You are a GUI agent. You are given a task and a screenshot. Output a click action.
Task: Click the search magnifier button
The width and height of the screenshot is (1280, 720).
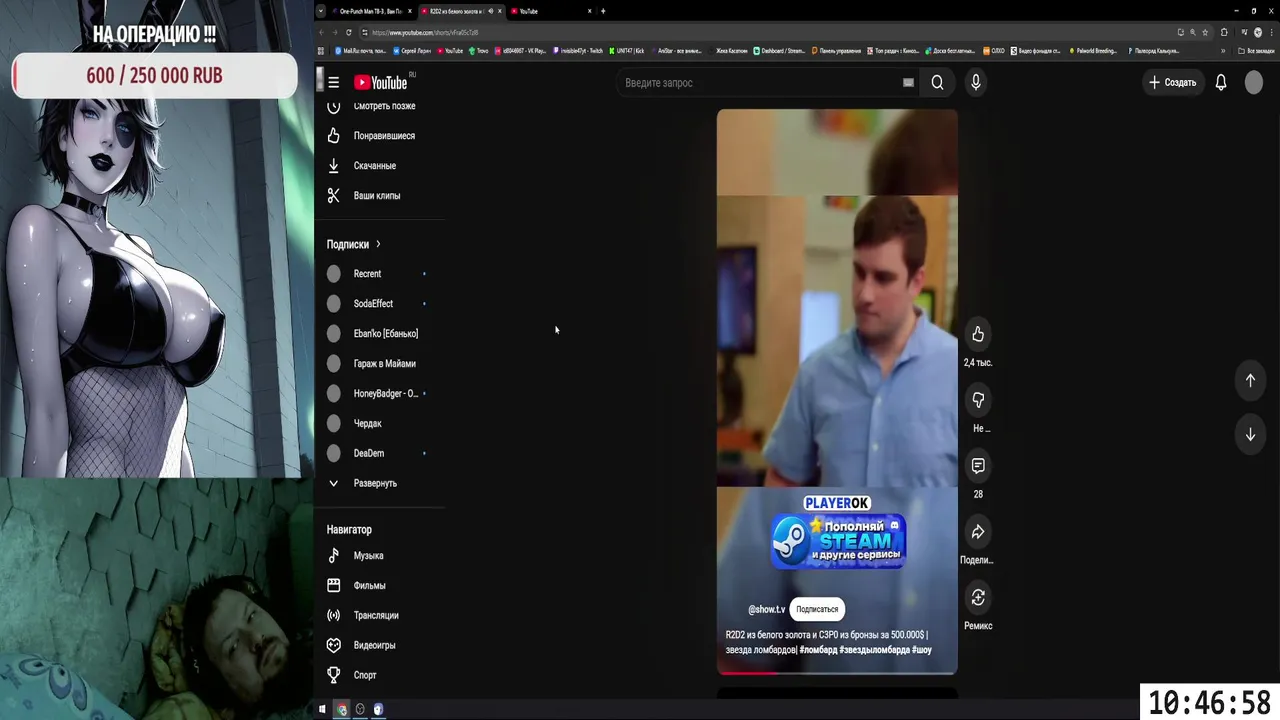pyautogui.click(x=937, y=83)
